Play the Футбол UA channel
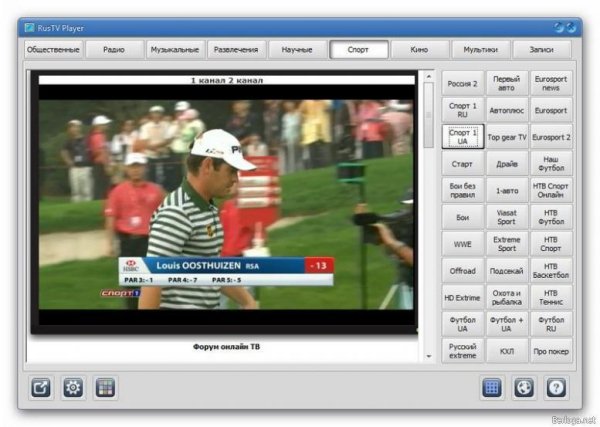600x427 pixels. [463, 324]
